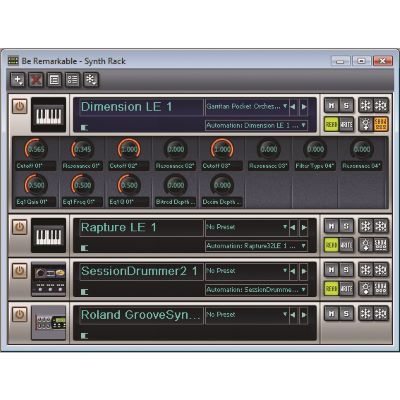Freeze the Roland GrooveSynth synth
Image resolution: width=400 pixels, height=400 pixels.
click(x=366, y=314)
